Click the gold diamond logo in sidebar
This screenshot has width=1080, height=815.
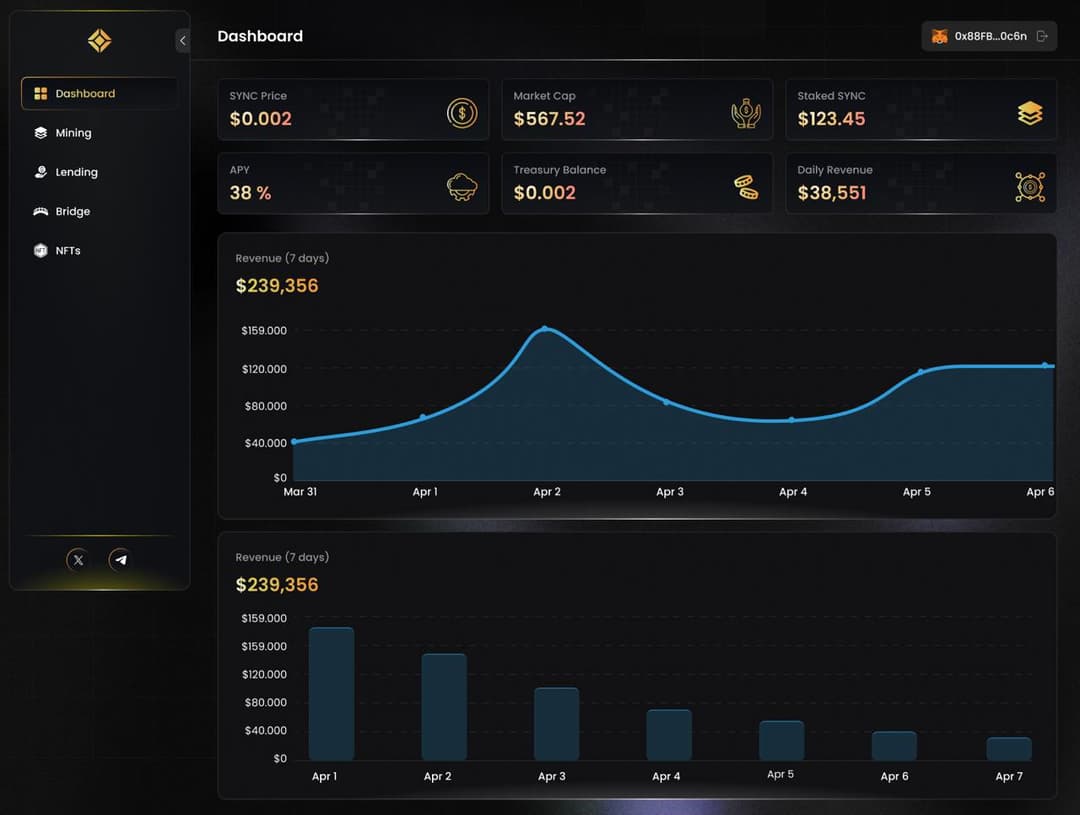coord(99,41)
